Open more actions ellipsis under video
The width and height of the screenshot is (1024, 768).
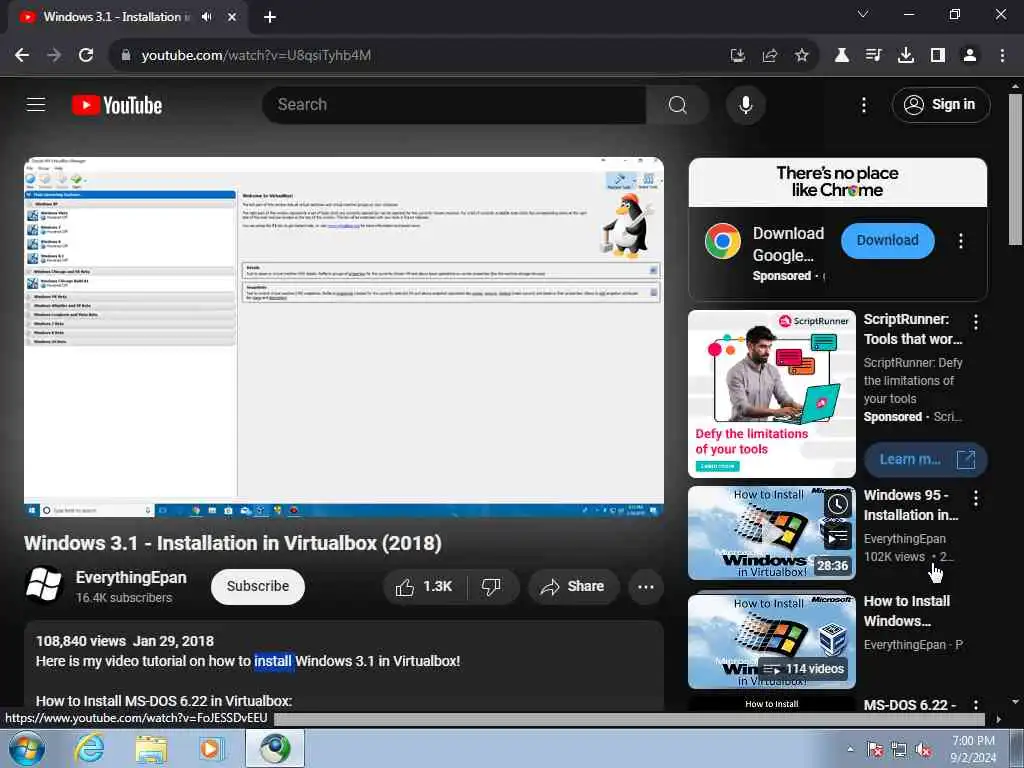click(x=646, y=586)
